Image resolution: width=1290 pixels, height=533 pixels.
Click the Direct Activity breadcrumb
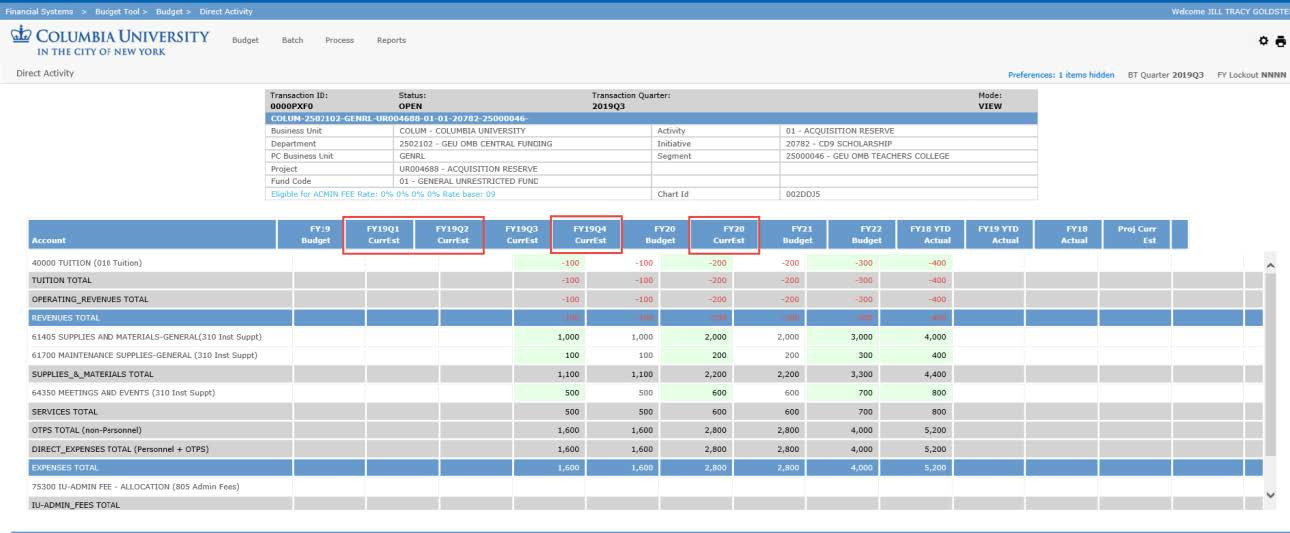[x=226, y=11]
